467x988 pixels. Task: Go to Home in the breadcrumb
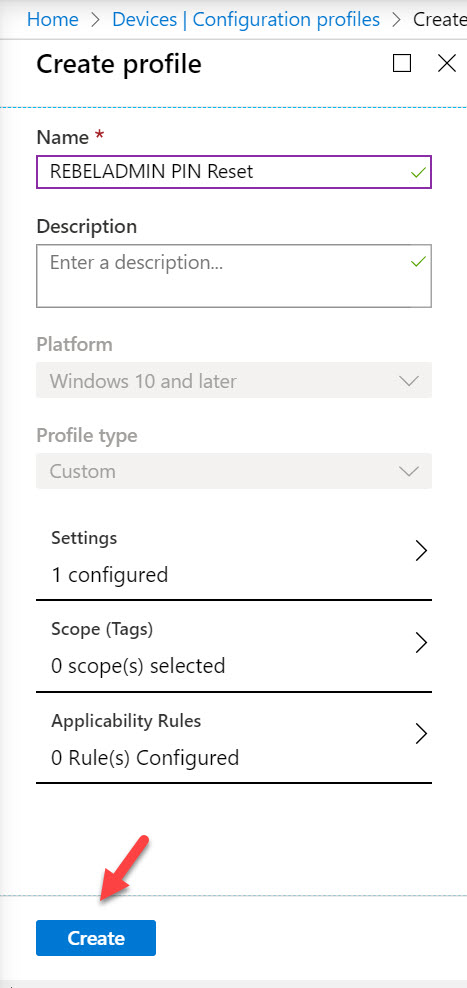point(53,19)
